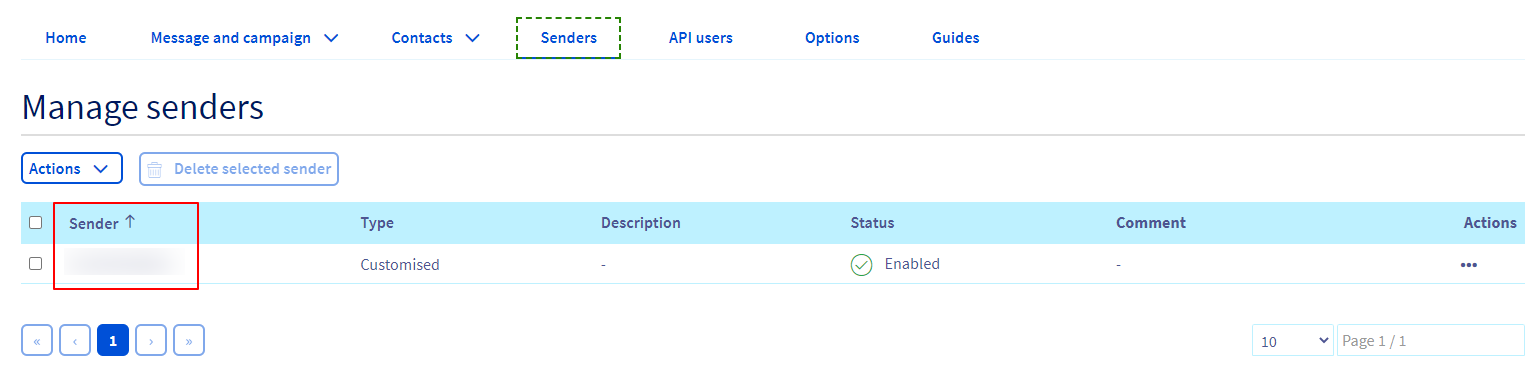Expand the Contacts menu
Image resolution: width=1540 pixels, height=389 pixels.
(x=436, y=38)
